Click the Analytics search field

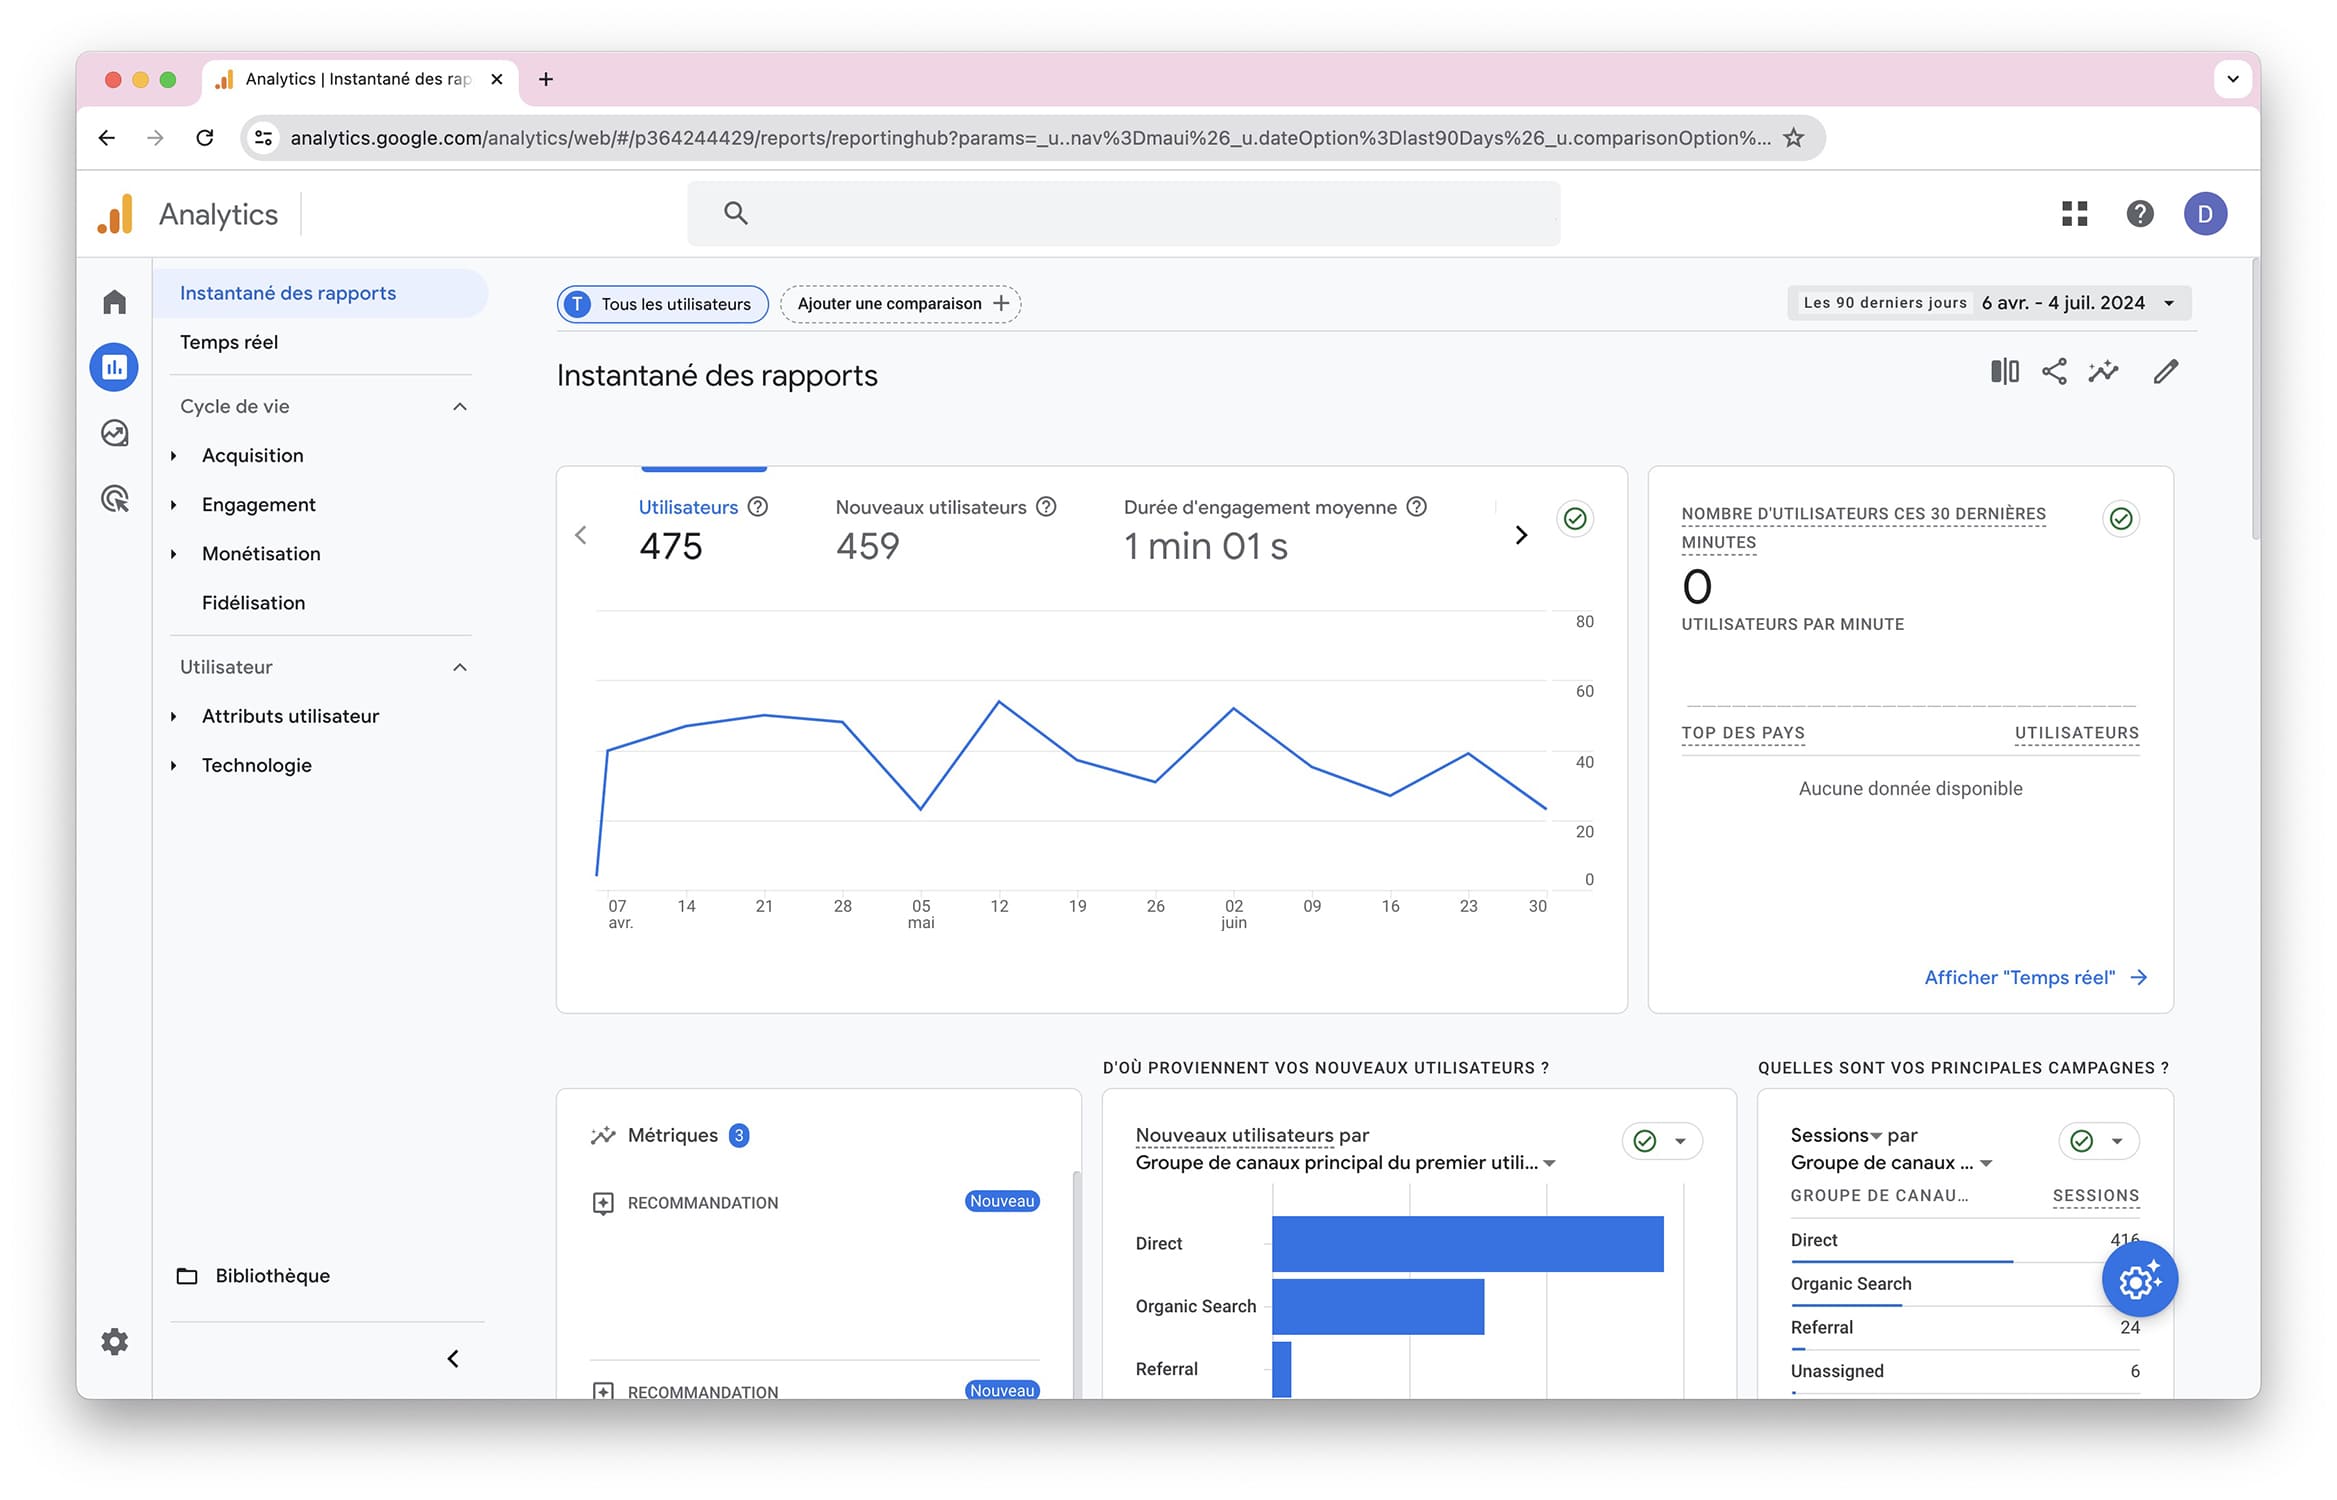[x=1123, y=213]
